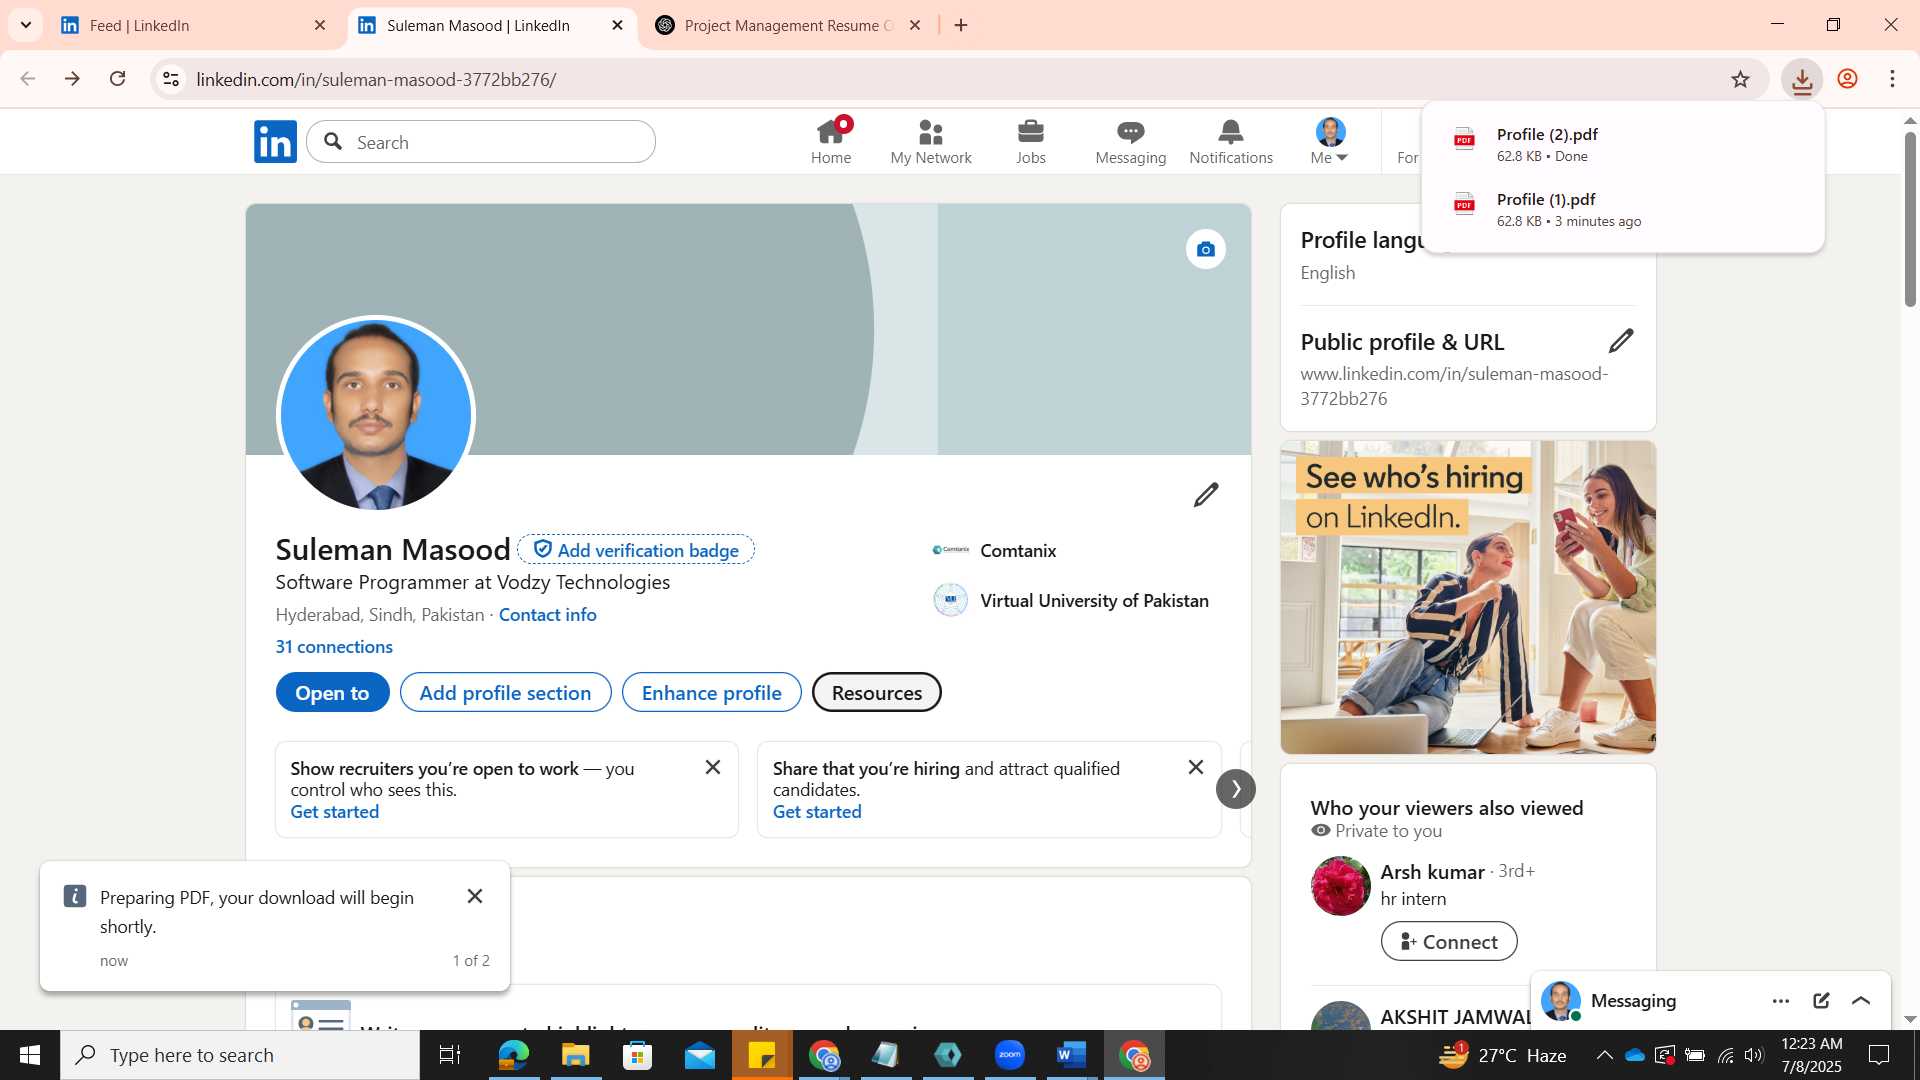Expand Messaging overlay chevron
Screen dimensions: 1920x1080
(x=1861, y=1001)
